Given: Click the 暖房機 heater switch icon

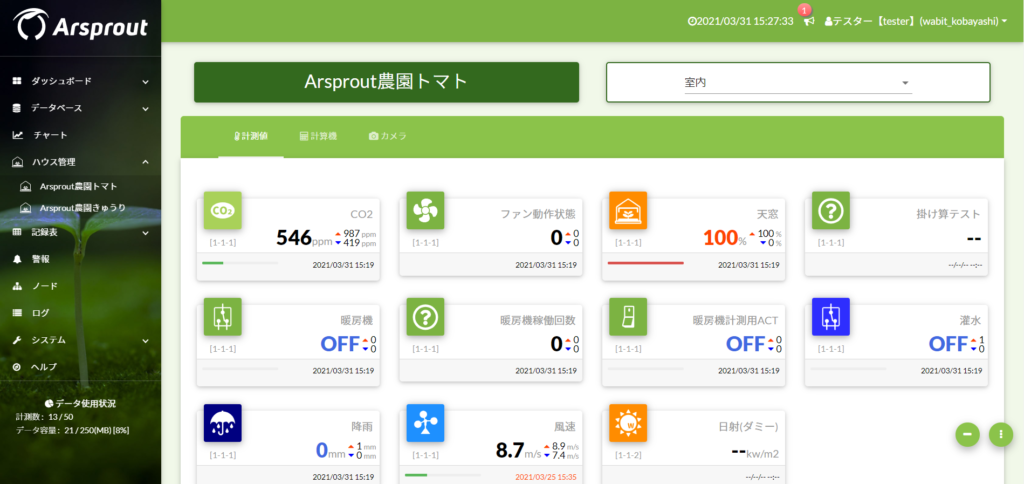Looking at the screenshot, I should 223,317.
